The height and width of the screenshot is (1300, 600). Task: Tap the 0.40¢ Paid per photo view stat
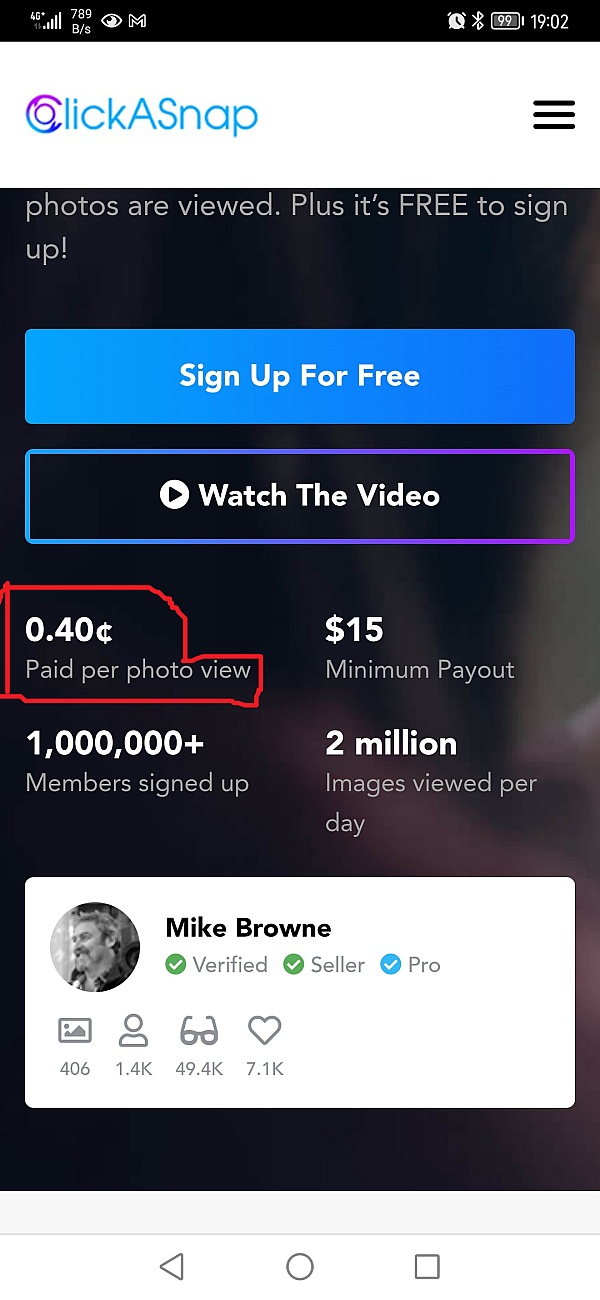(x=138, y=648)
